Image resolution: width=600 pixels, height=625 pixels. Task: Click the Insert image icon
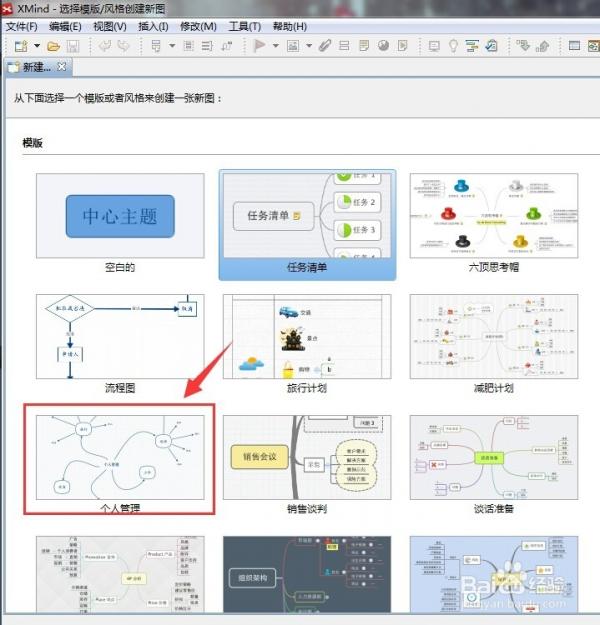coord(293,46)
